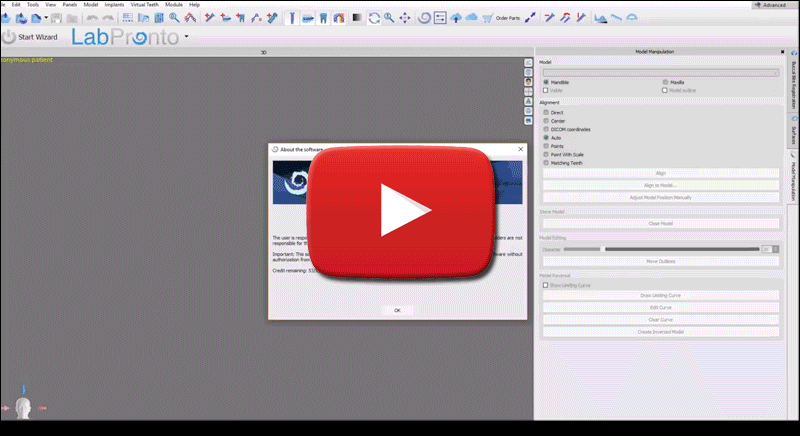Viewport: 800px width, 436px height.
Task: Open the Help menu
Action: pos(194,5)
